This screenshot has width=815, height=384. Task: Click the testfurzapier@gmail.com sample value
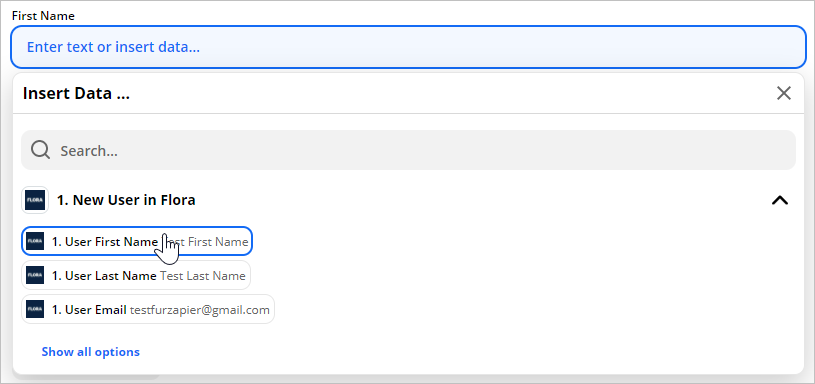point(200,310)
